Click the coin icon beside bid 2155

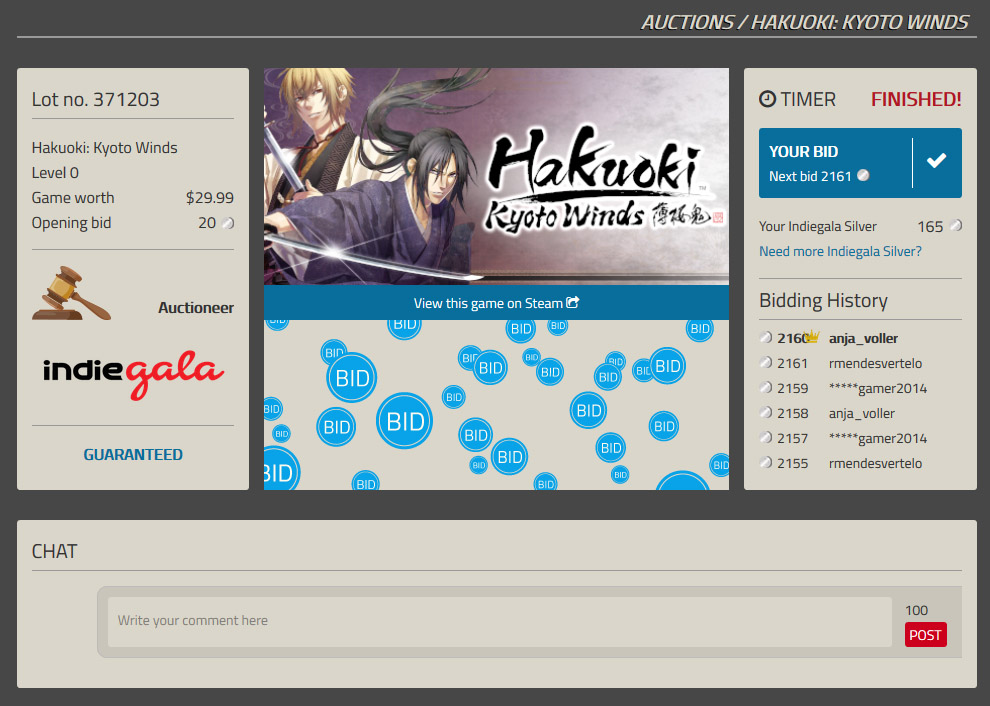coord(766,463)
